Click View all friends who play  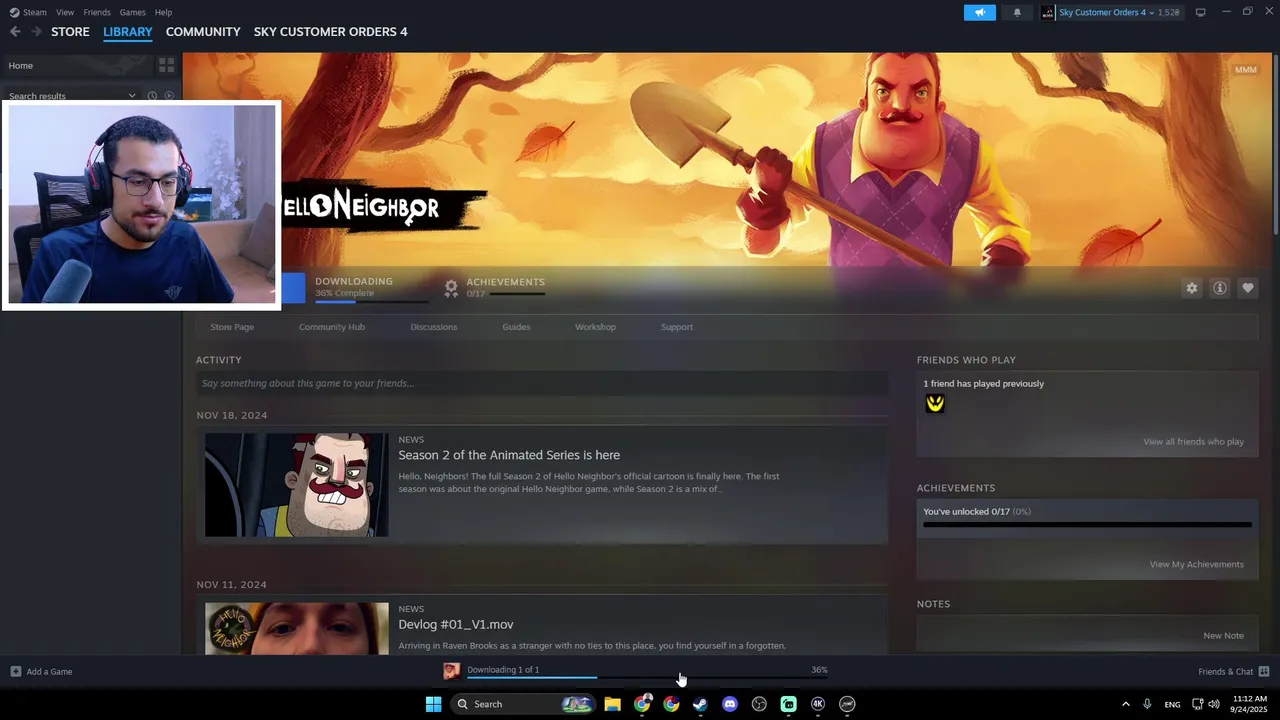tap(1193, 442)
